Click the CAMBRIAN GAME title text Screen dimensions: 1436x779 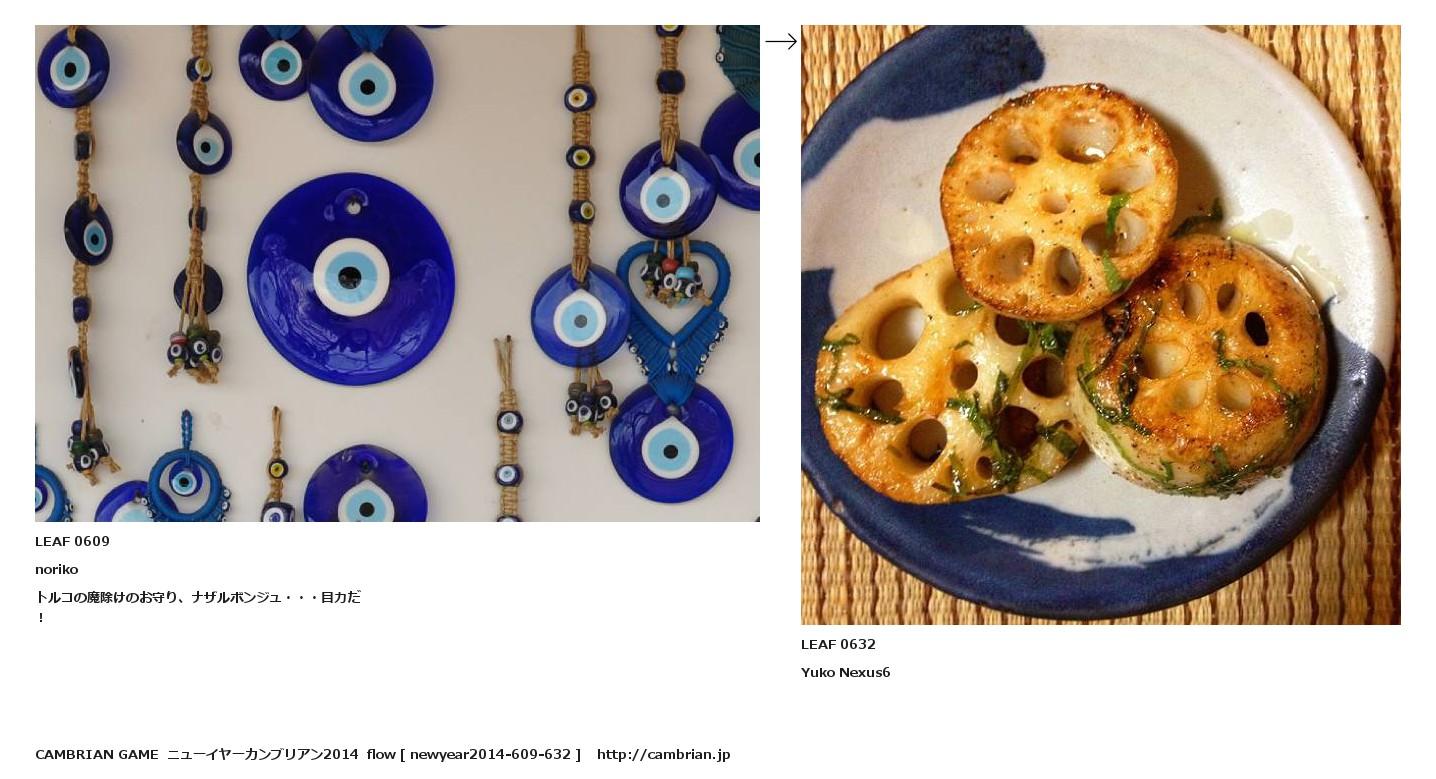[x=97, y=754]
